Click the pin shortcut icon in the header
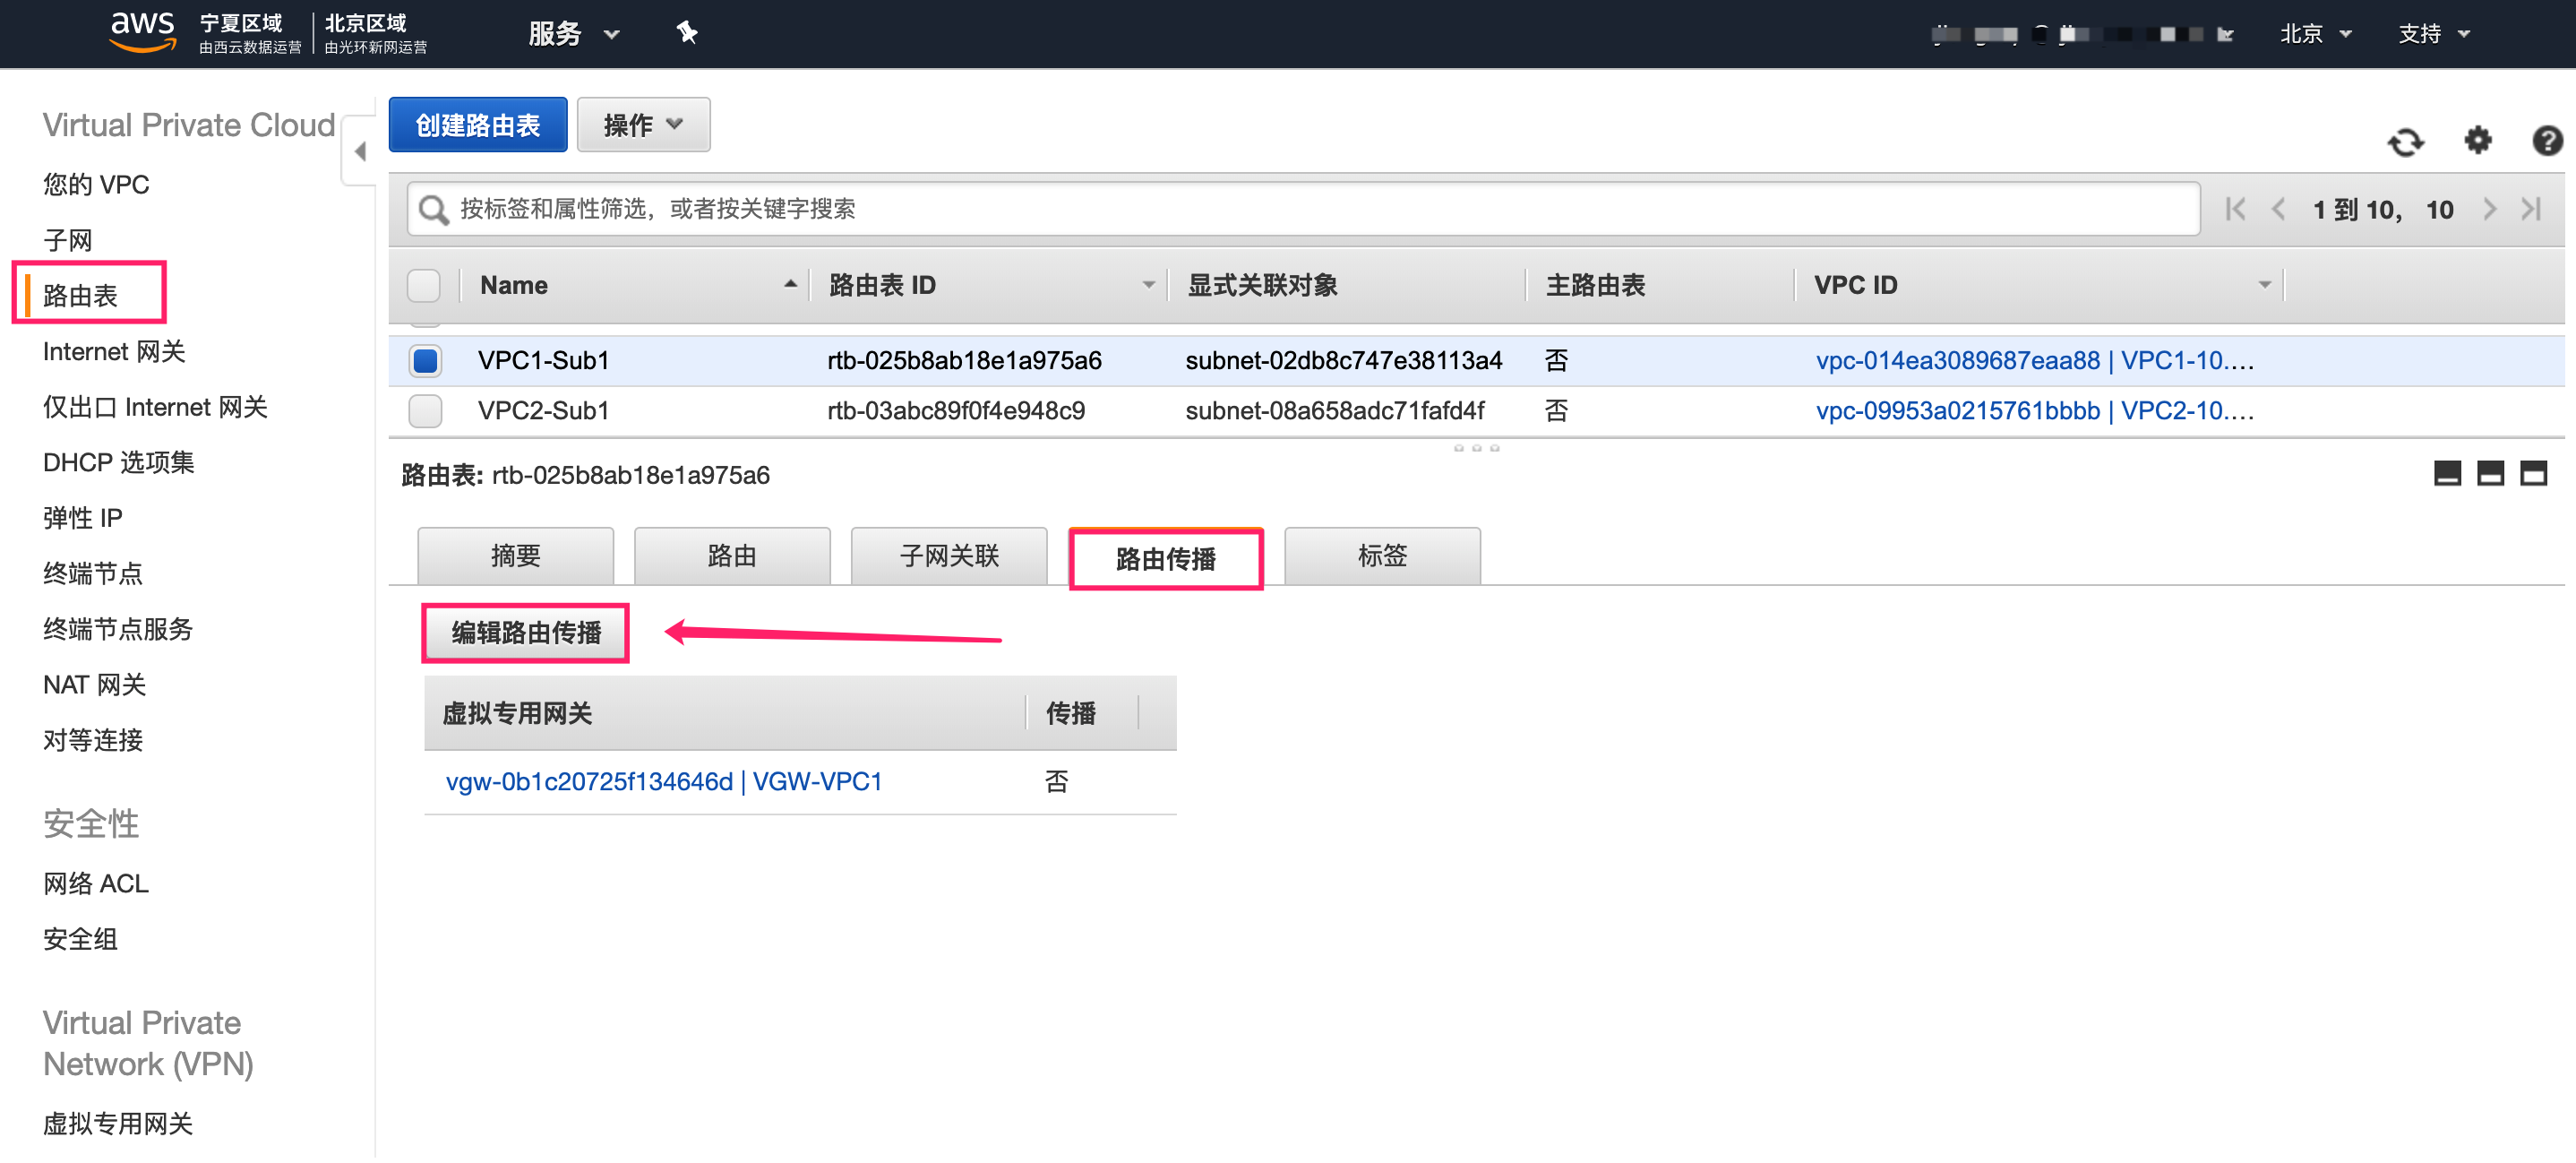Viewport: 2576px width, 1163px height. point(687,33)
